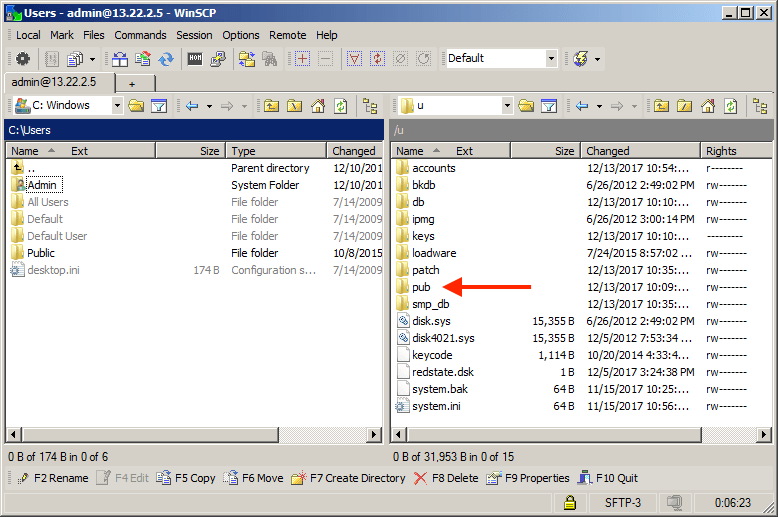Open the terminal console icon
The height and width of the screenshot is (517, 778).
(195, 59)
